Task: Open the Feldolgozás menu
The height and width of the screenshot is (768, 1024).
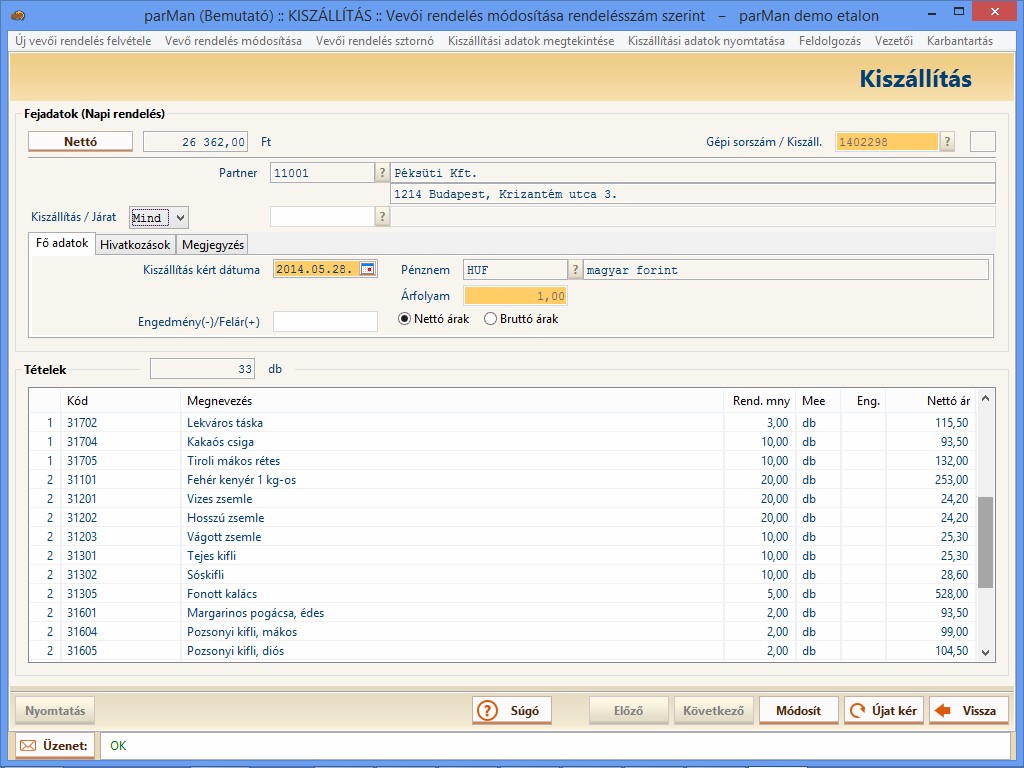Action: 829,40
